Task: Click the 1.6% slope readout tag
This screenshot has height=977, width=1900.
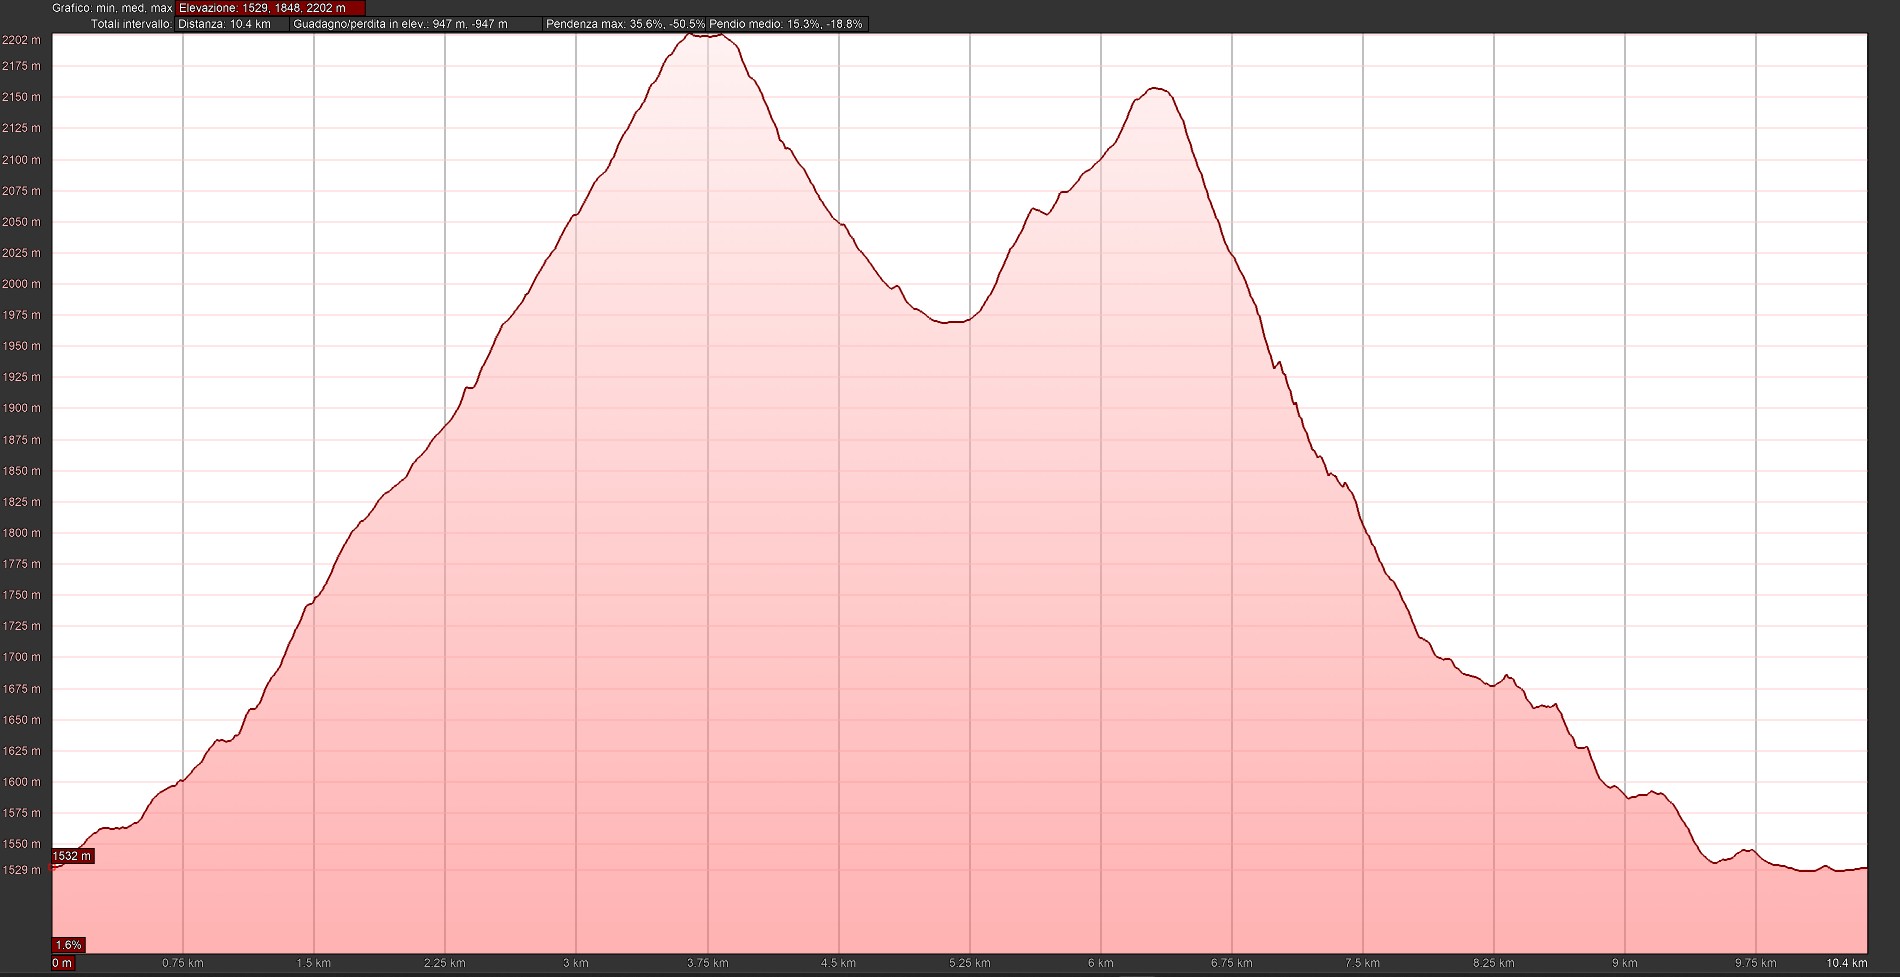Action: click(x=68, y=945)
